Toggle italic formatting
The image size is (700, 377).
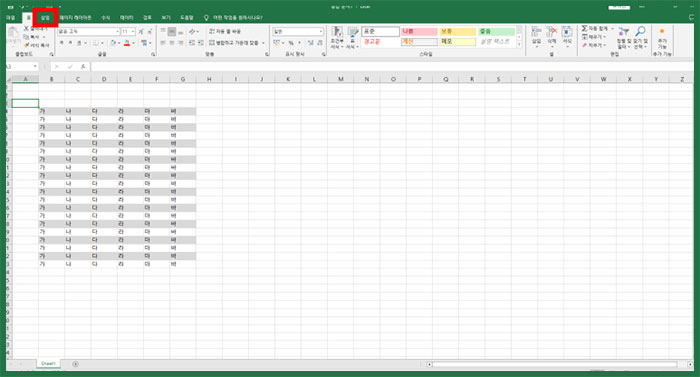pyautogui.click(x=70, y=43)
